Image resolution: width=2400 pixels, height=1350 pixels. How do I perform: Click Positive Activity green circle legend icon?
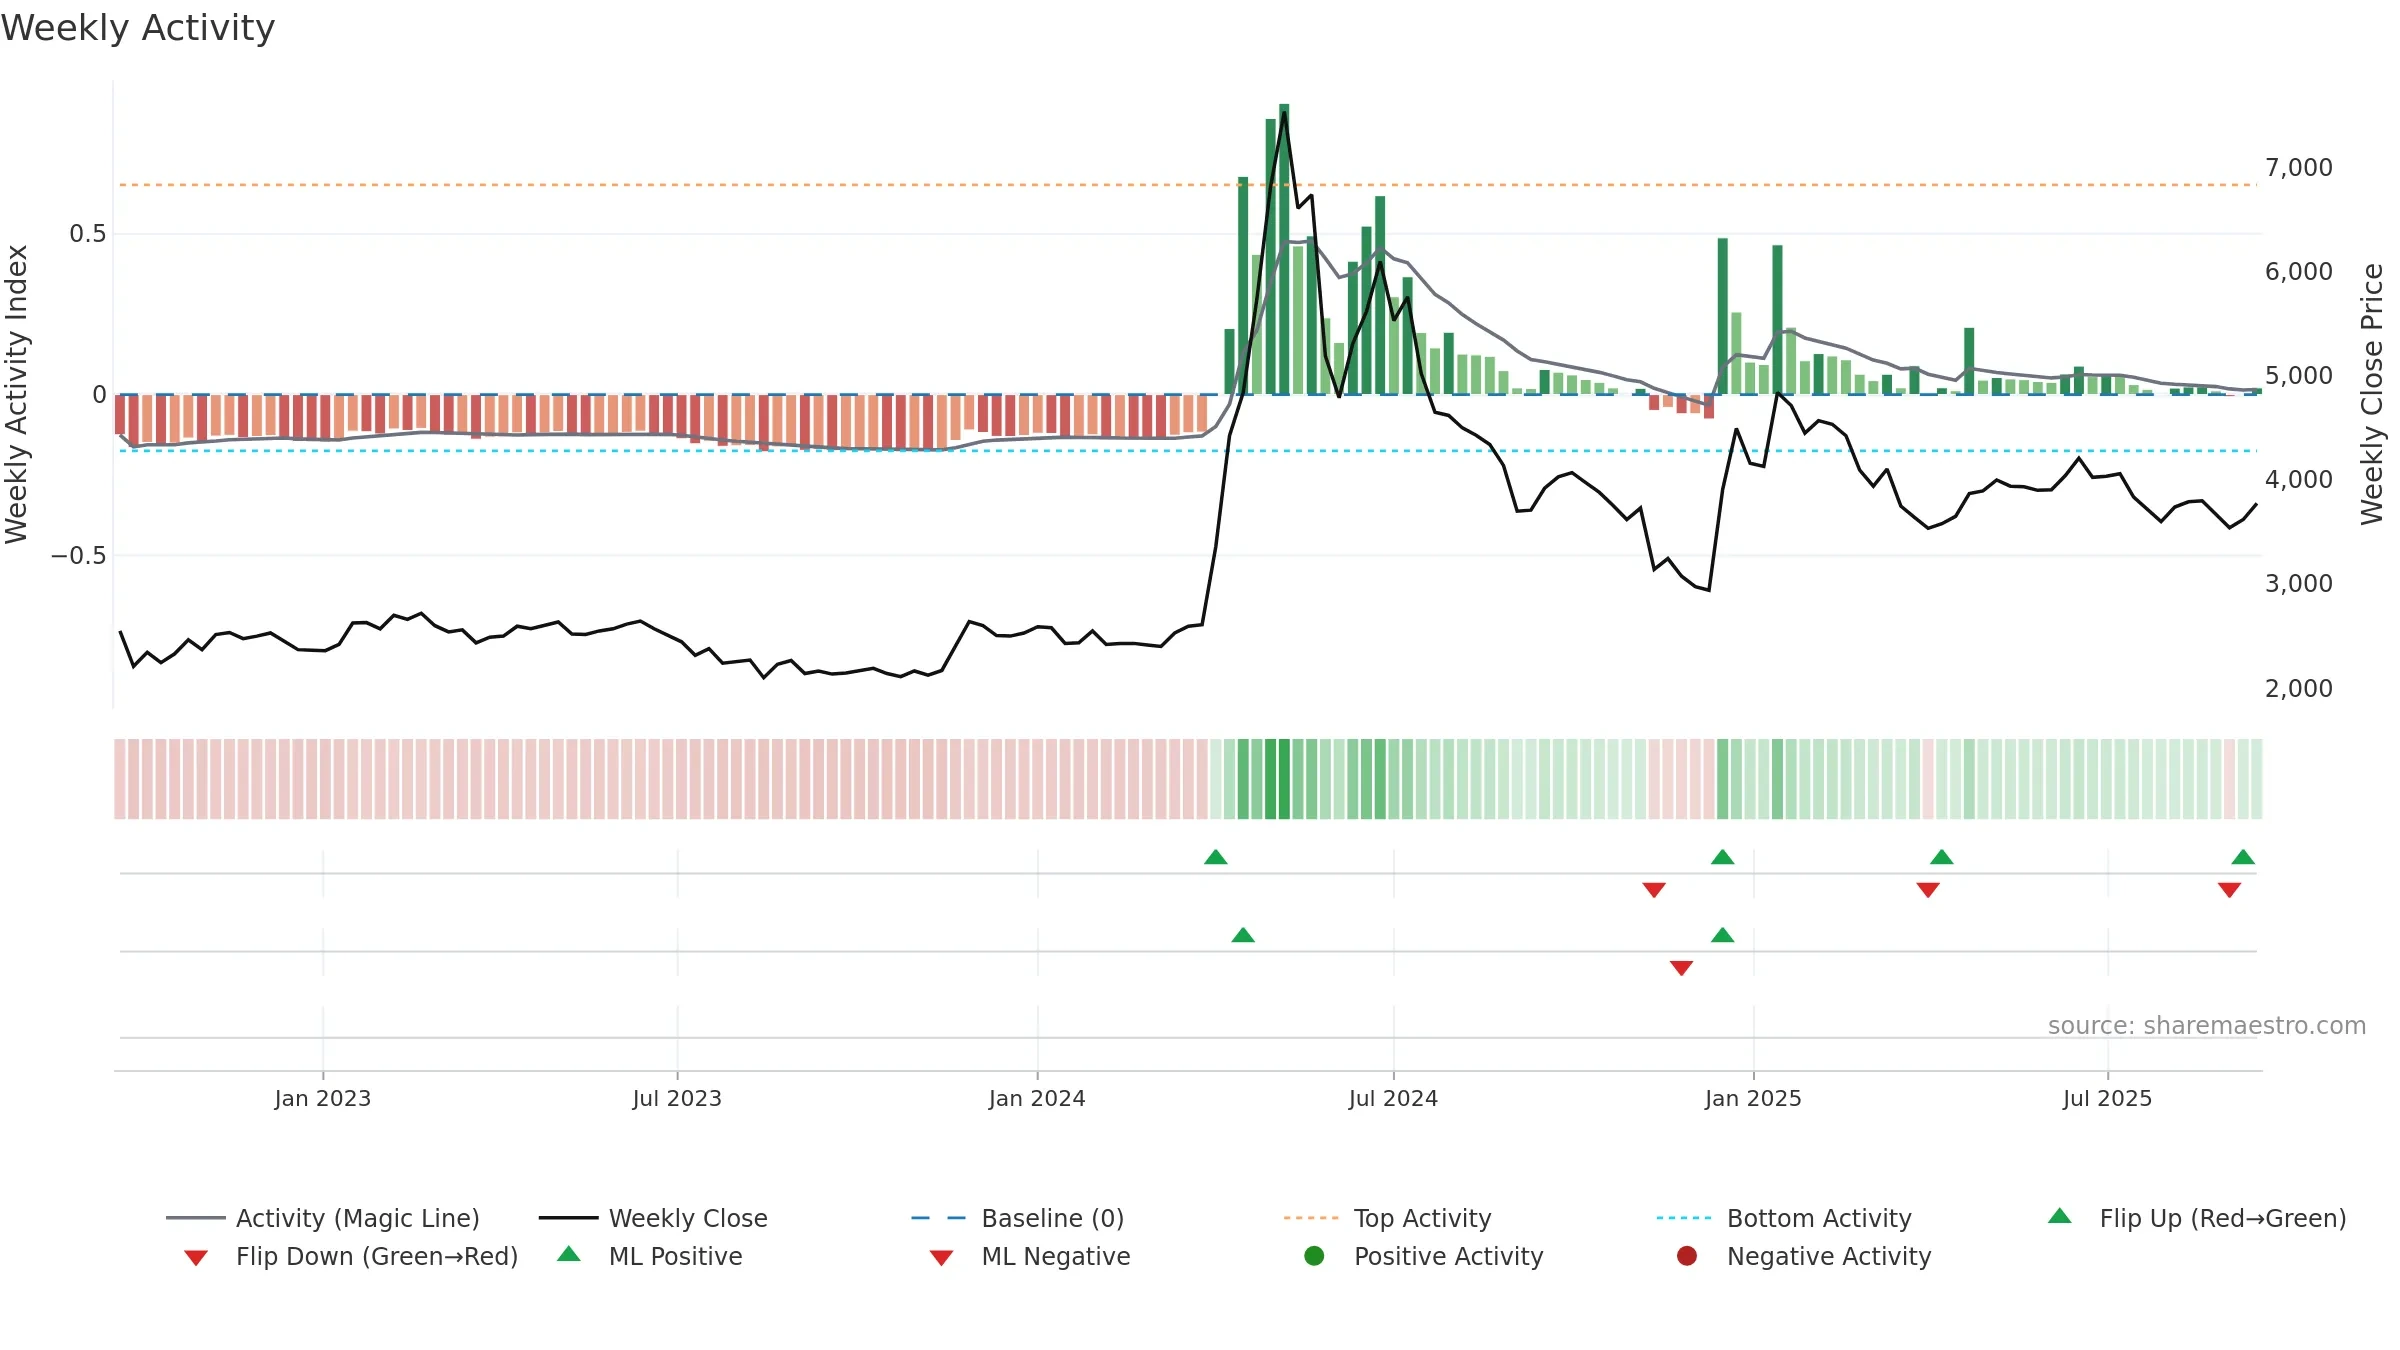pyautogui.click(x=1314, y=1255)
